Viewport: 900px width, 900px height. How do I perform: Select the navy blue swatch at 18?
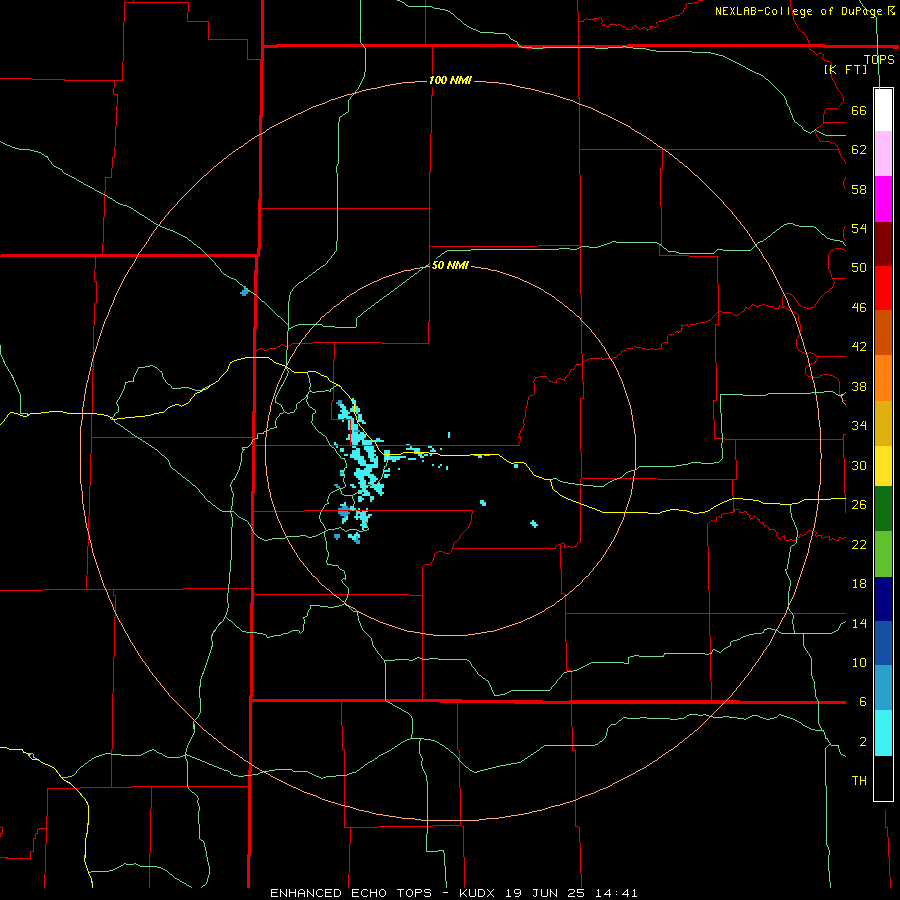pos(883,599)
